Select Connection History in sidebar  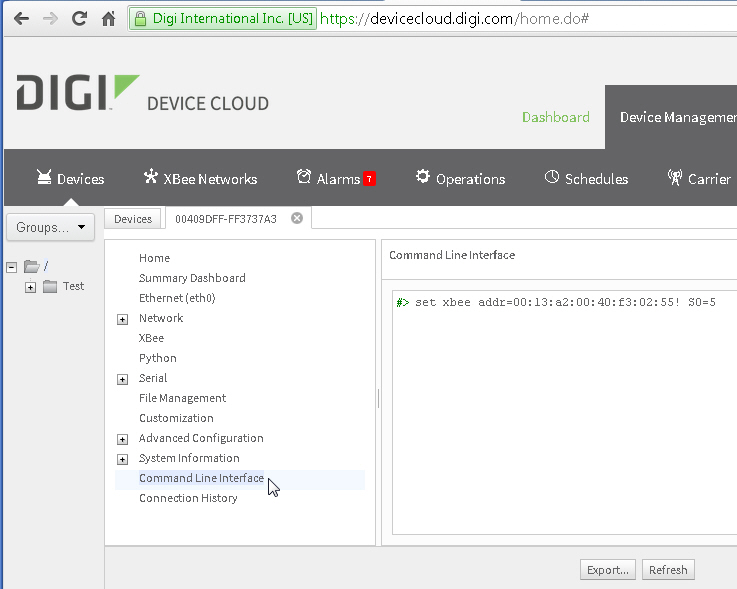pos(188,498)
